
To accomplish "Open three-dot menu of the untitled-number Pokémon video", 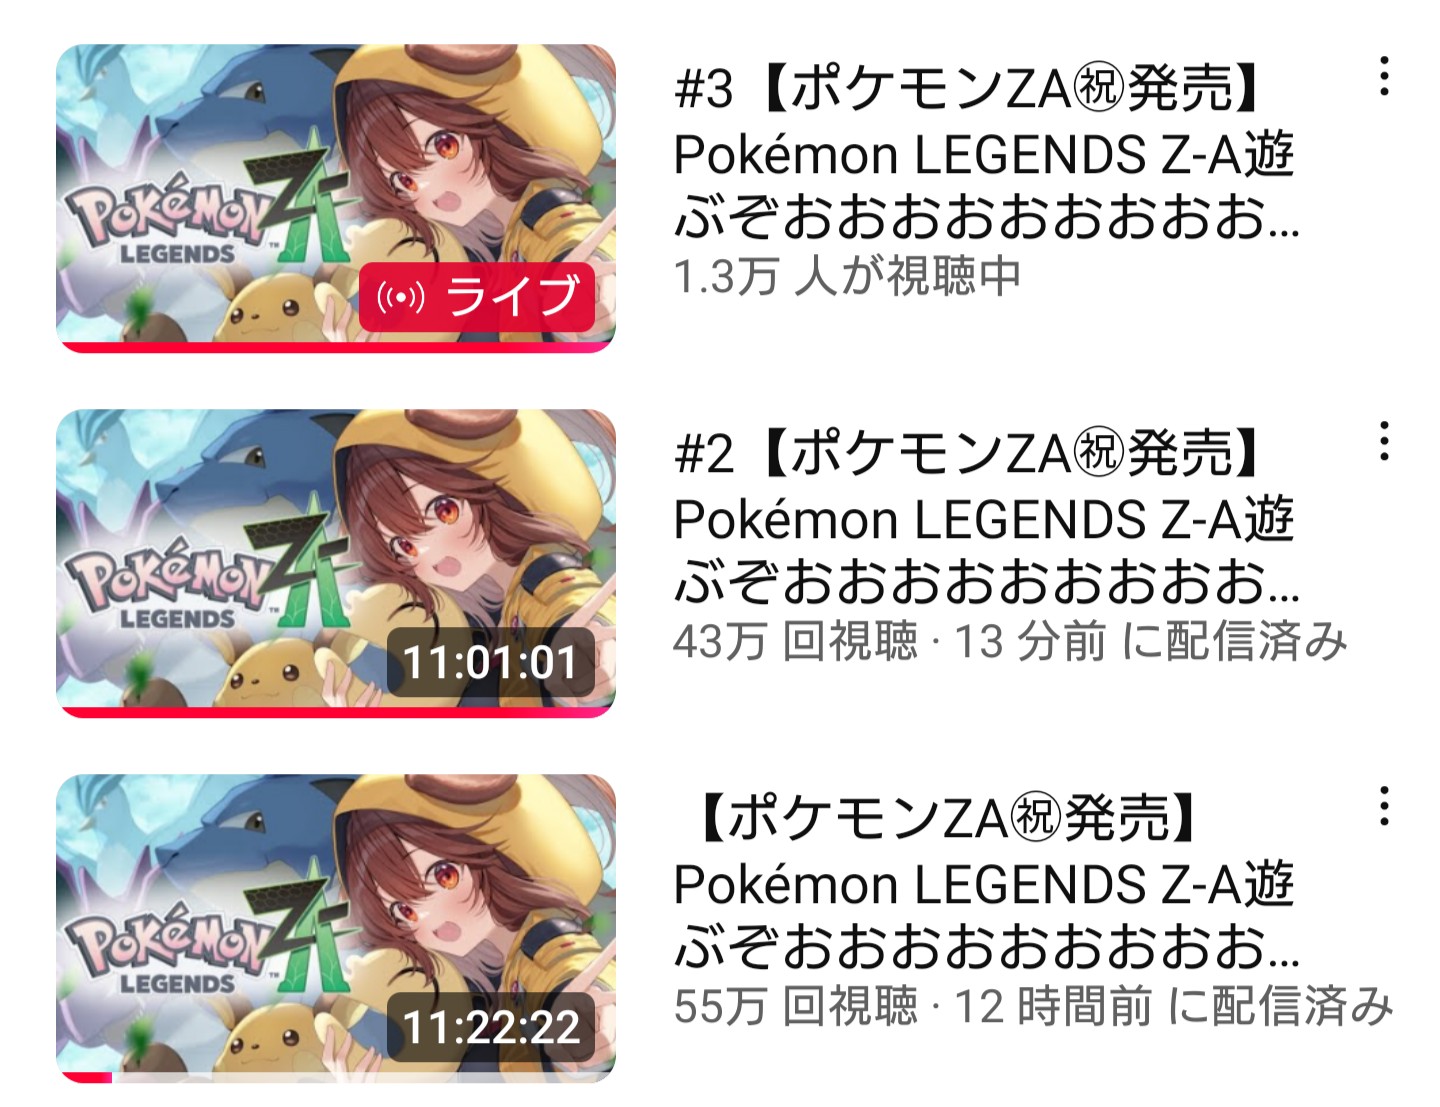I will click(1384, 806).
